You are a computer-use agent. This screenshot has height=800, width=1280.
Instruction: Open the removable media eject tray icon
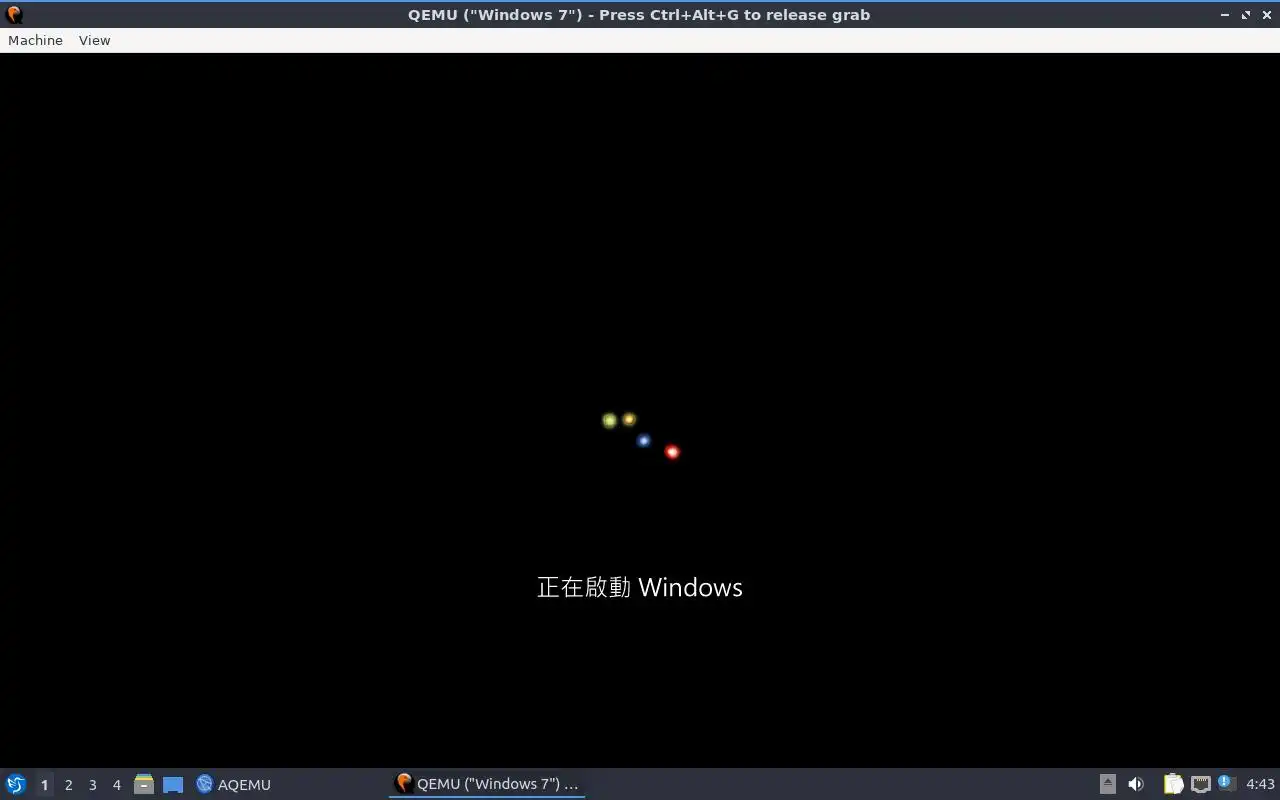1108,784
